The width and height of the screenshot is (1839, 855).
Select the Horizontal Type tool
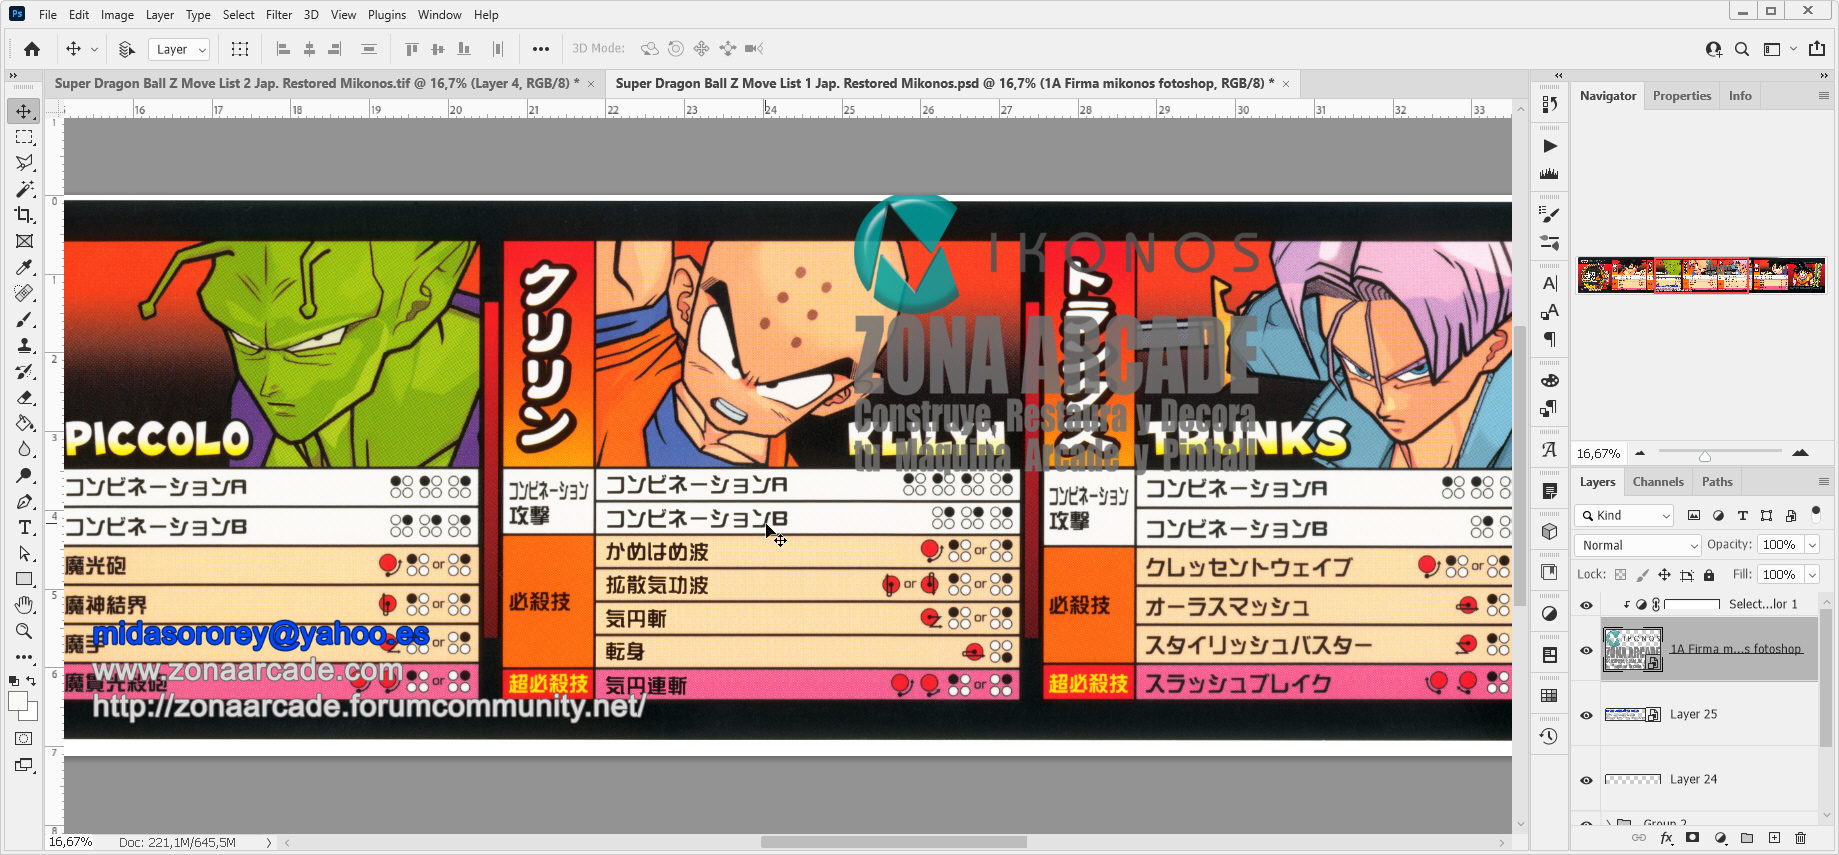point(24,527)
